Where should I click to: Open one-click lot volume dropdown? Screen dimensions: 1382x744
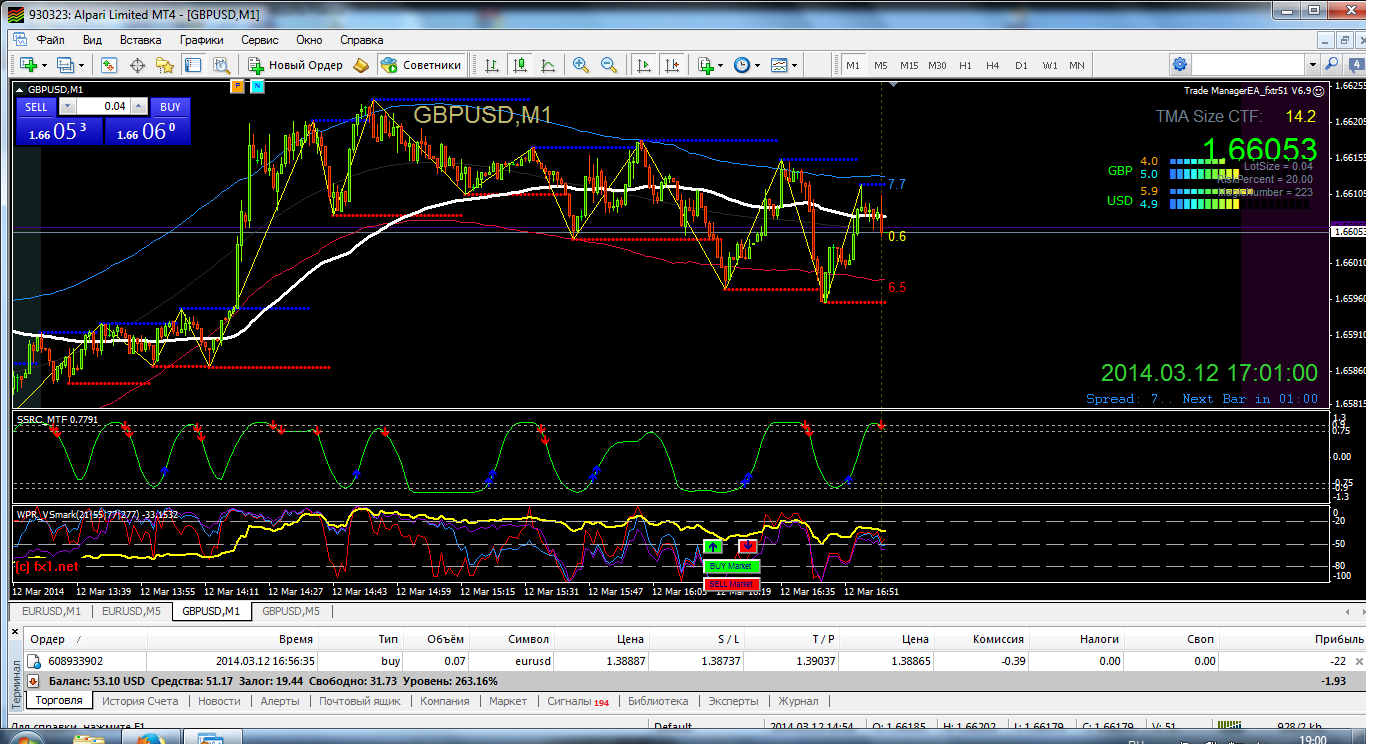[x=66, y=106]
